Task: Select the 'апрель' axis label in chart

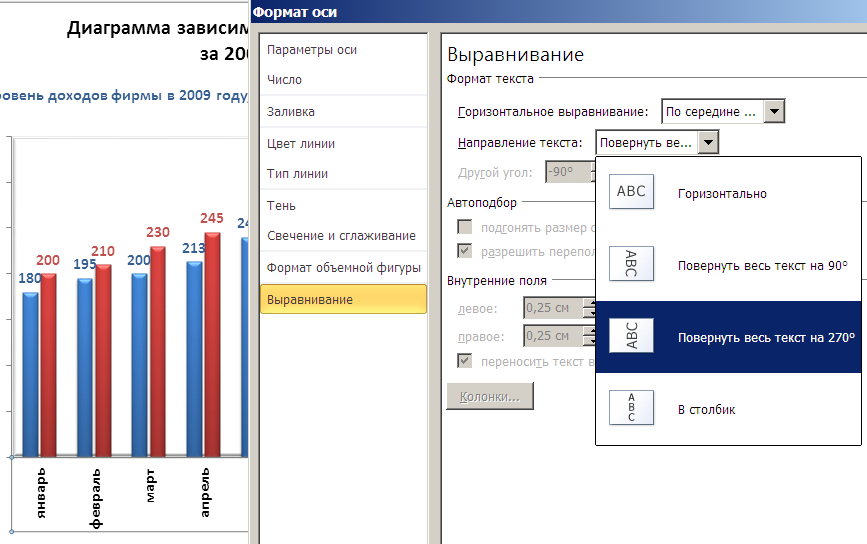Action: (x=205, y=493)
